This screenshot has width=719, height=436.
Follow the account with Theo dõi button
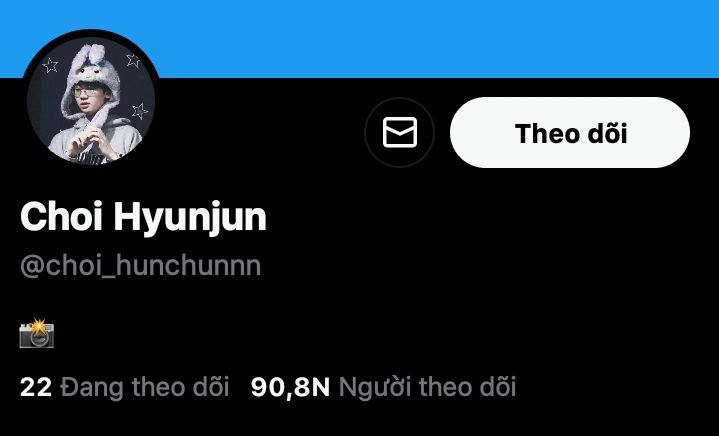pyautogui.click(x=570, y=132)
